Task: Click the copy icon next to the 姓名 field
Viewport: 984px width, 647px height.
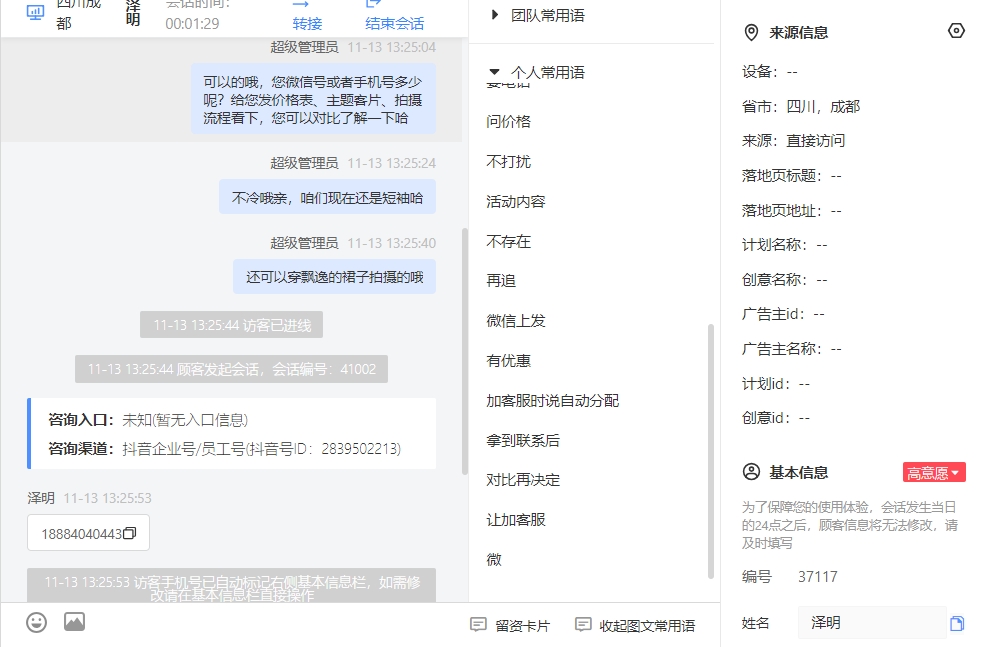Action: (956, 623)
